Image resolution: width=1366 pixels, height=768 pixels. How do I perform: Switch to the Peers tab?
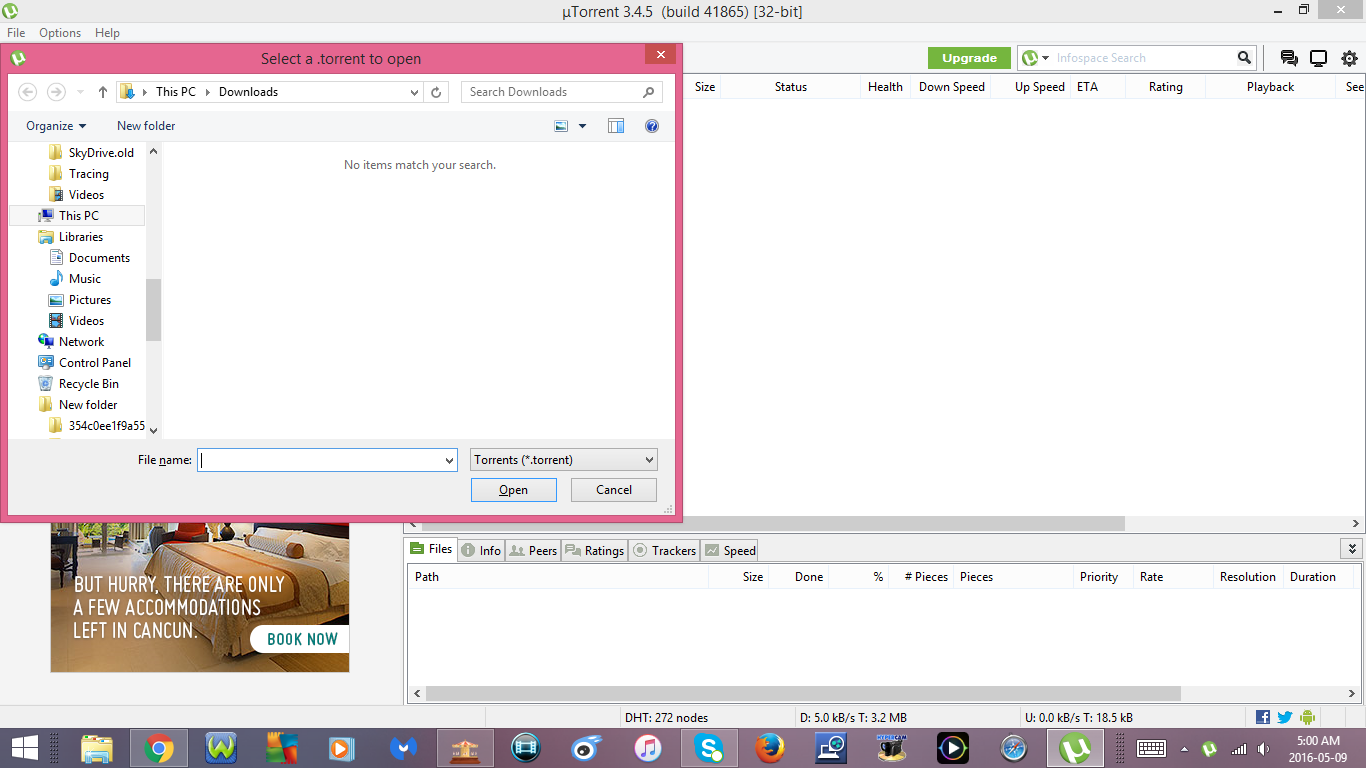click(x=533, y=550)
